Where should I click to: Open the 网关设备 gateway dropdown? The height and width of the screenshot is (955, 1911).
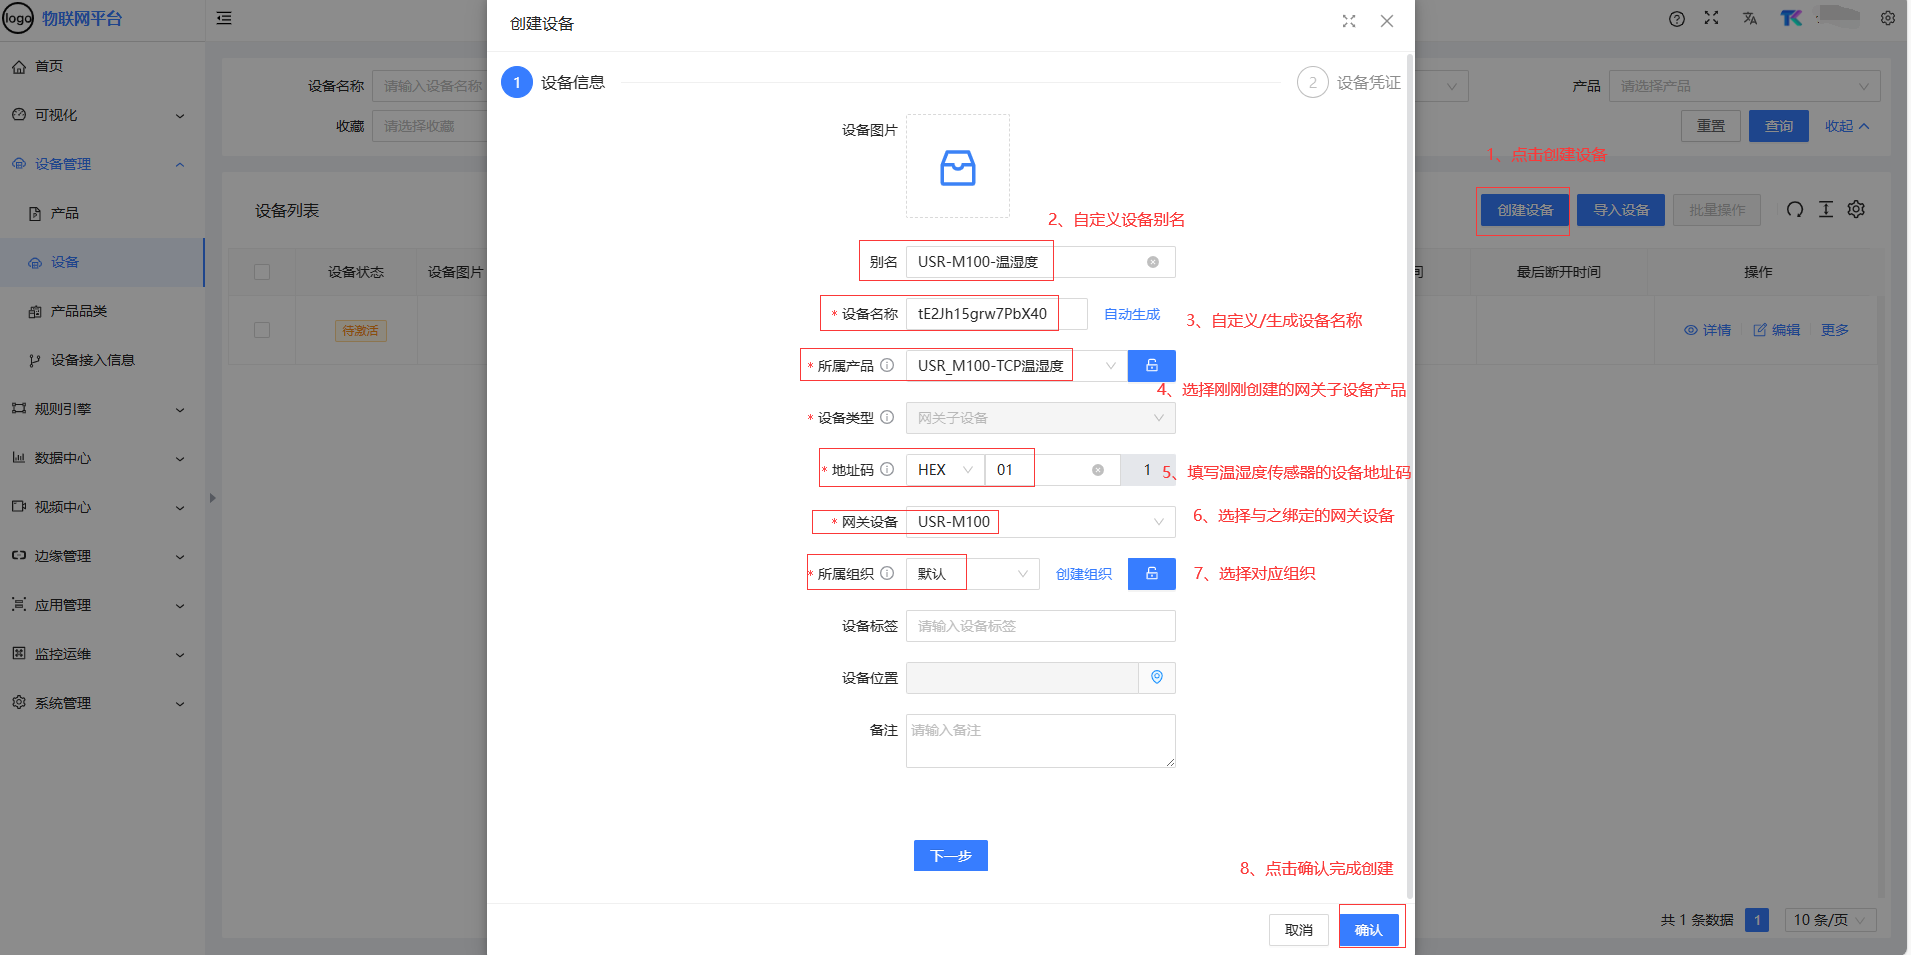point(1040,522)
